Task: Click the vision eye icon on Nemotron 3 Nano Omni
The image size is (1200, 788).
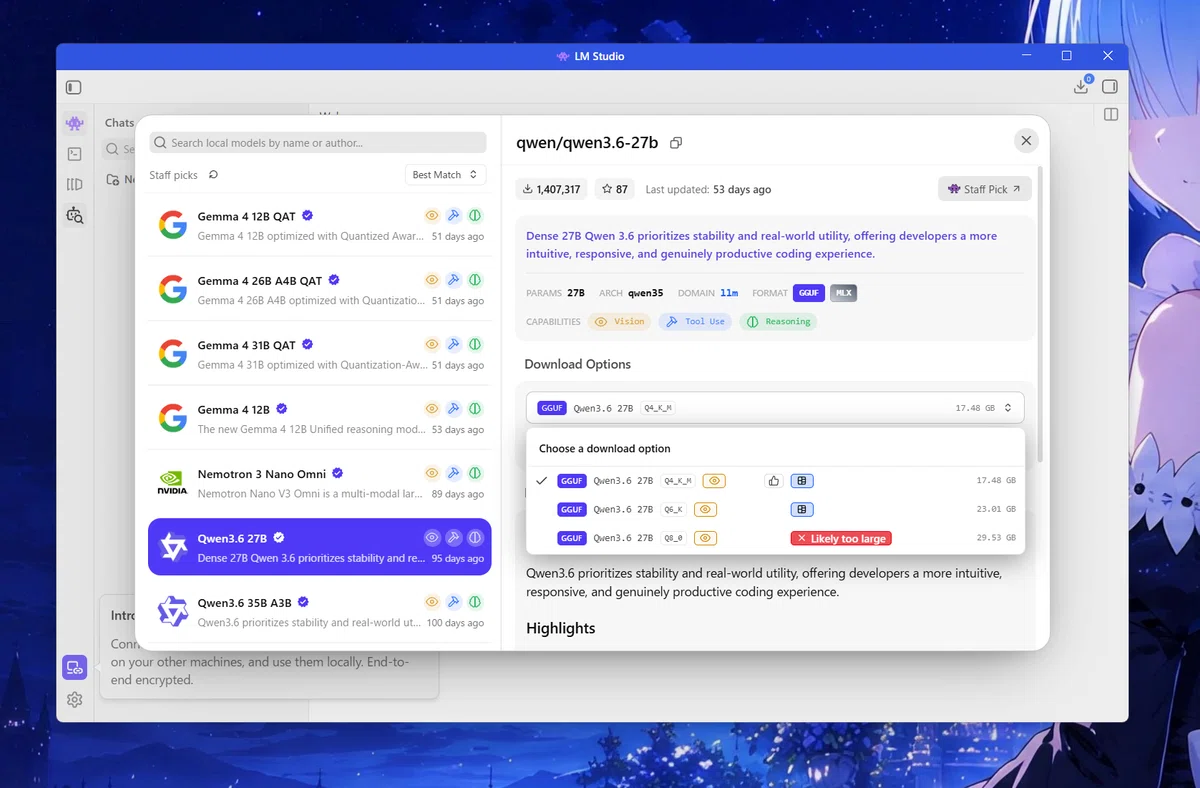Action: pos(432,473)
